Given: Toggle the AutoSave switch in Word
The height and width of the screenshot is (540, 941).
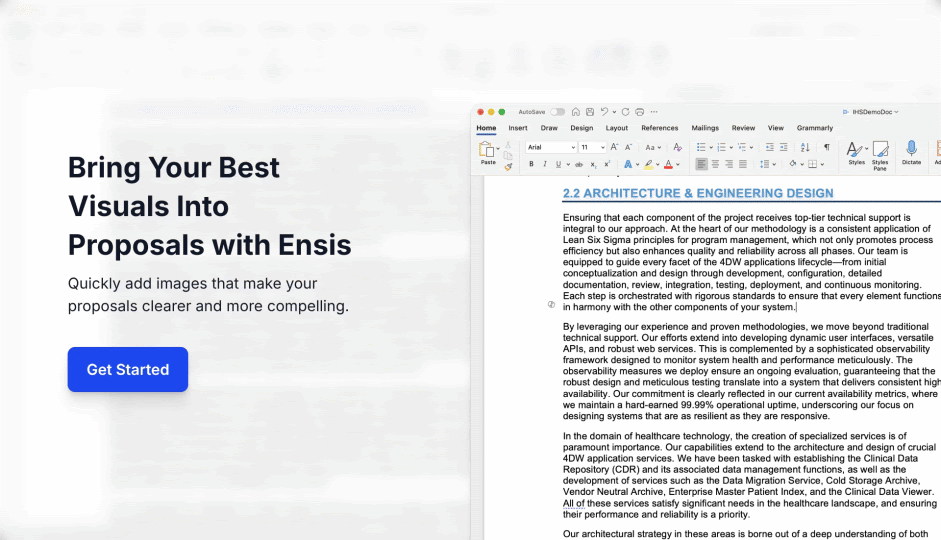Looking at the screenshot, I should (558, 112).
